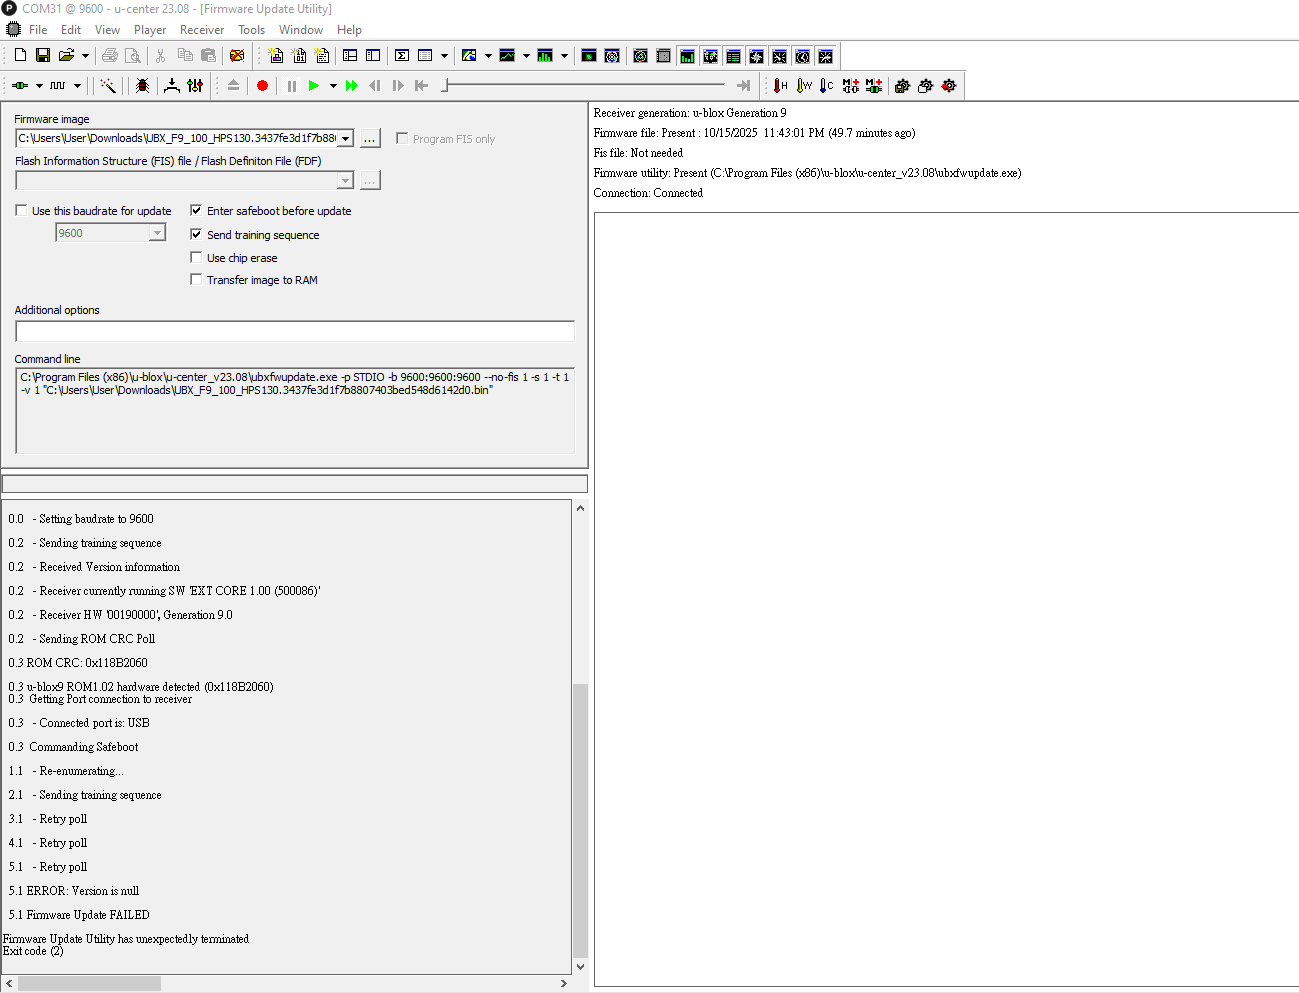Click the Coldstart thermometer icon
Viewport: 1299px width, 993px height.
tap(826, 86)
